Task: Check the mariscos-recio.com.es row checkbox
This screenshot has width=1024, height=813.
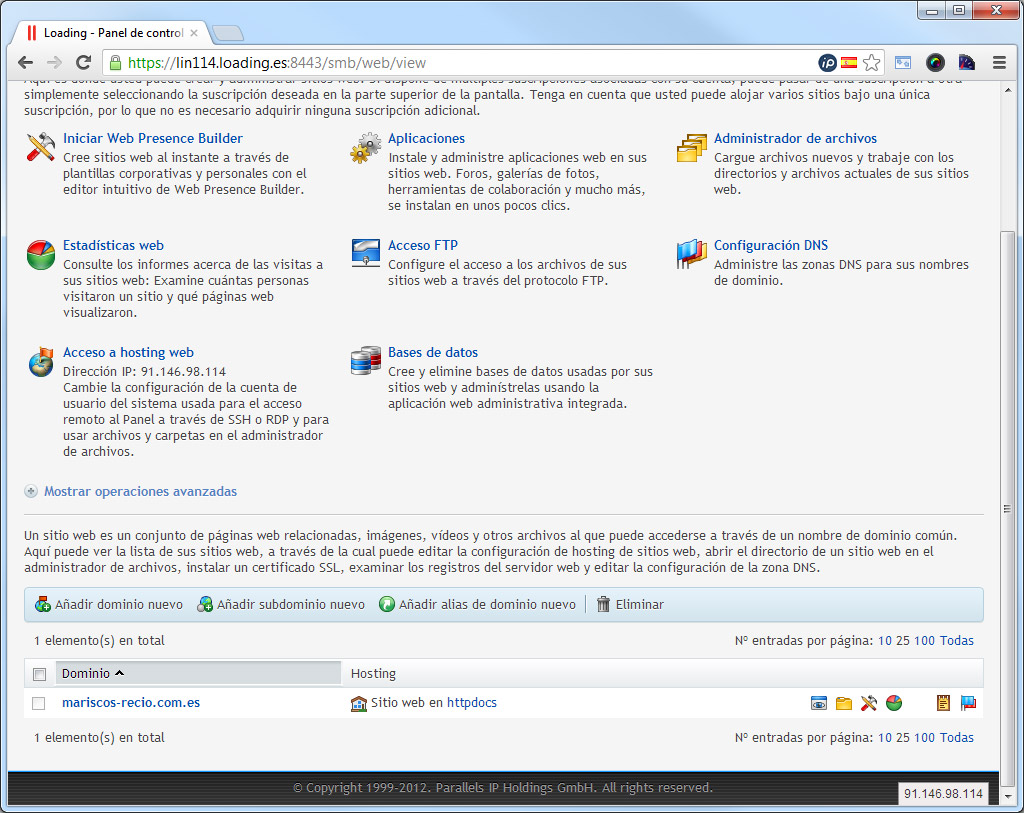Action: click(39, 703)
